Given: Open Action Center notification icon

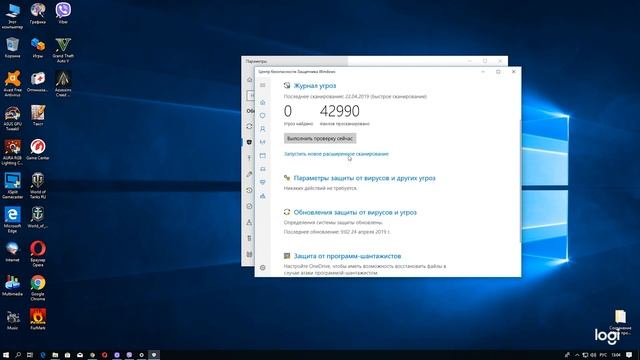Looking at the screenshot, I should tap(629, 355).
